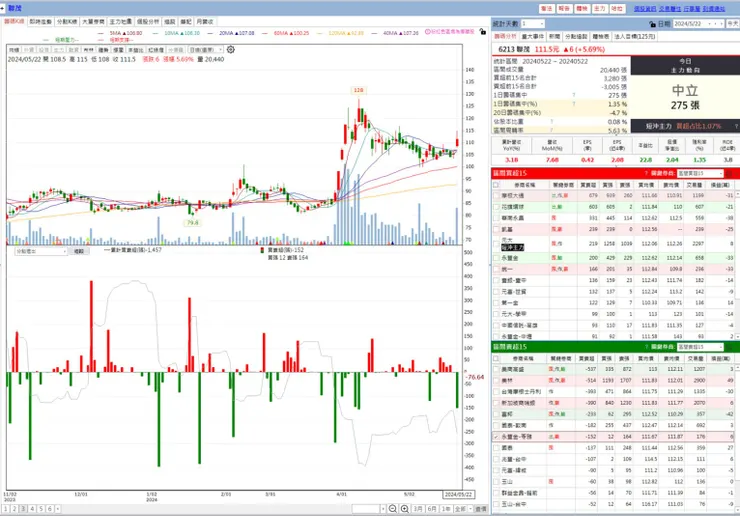Screen dimensions: 740x516
Task: Click the 本益比 chart toolbar button
Action: pos(135,50)
